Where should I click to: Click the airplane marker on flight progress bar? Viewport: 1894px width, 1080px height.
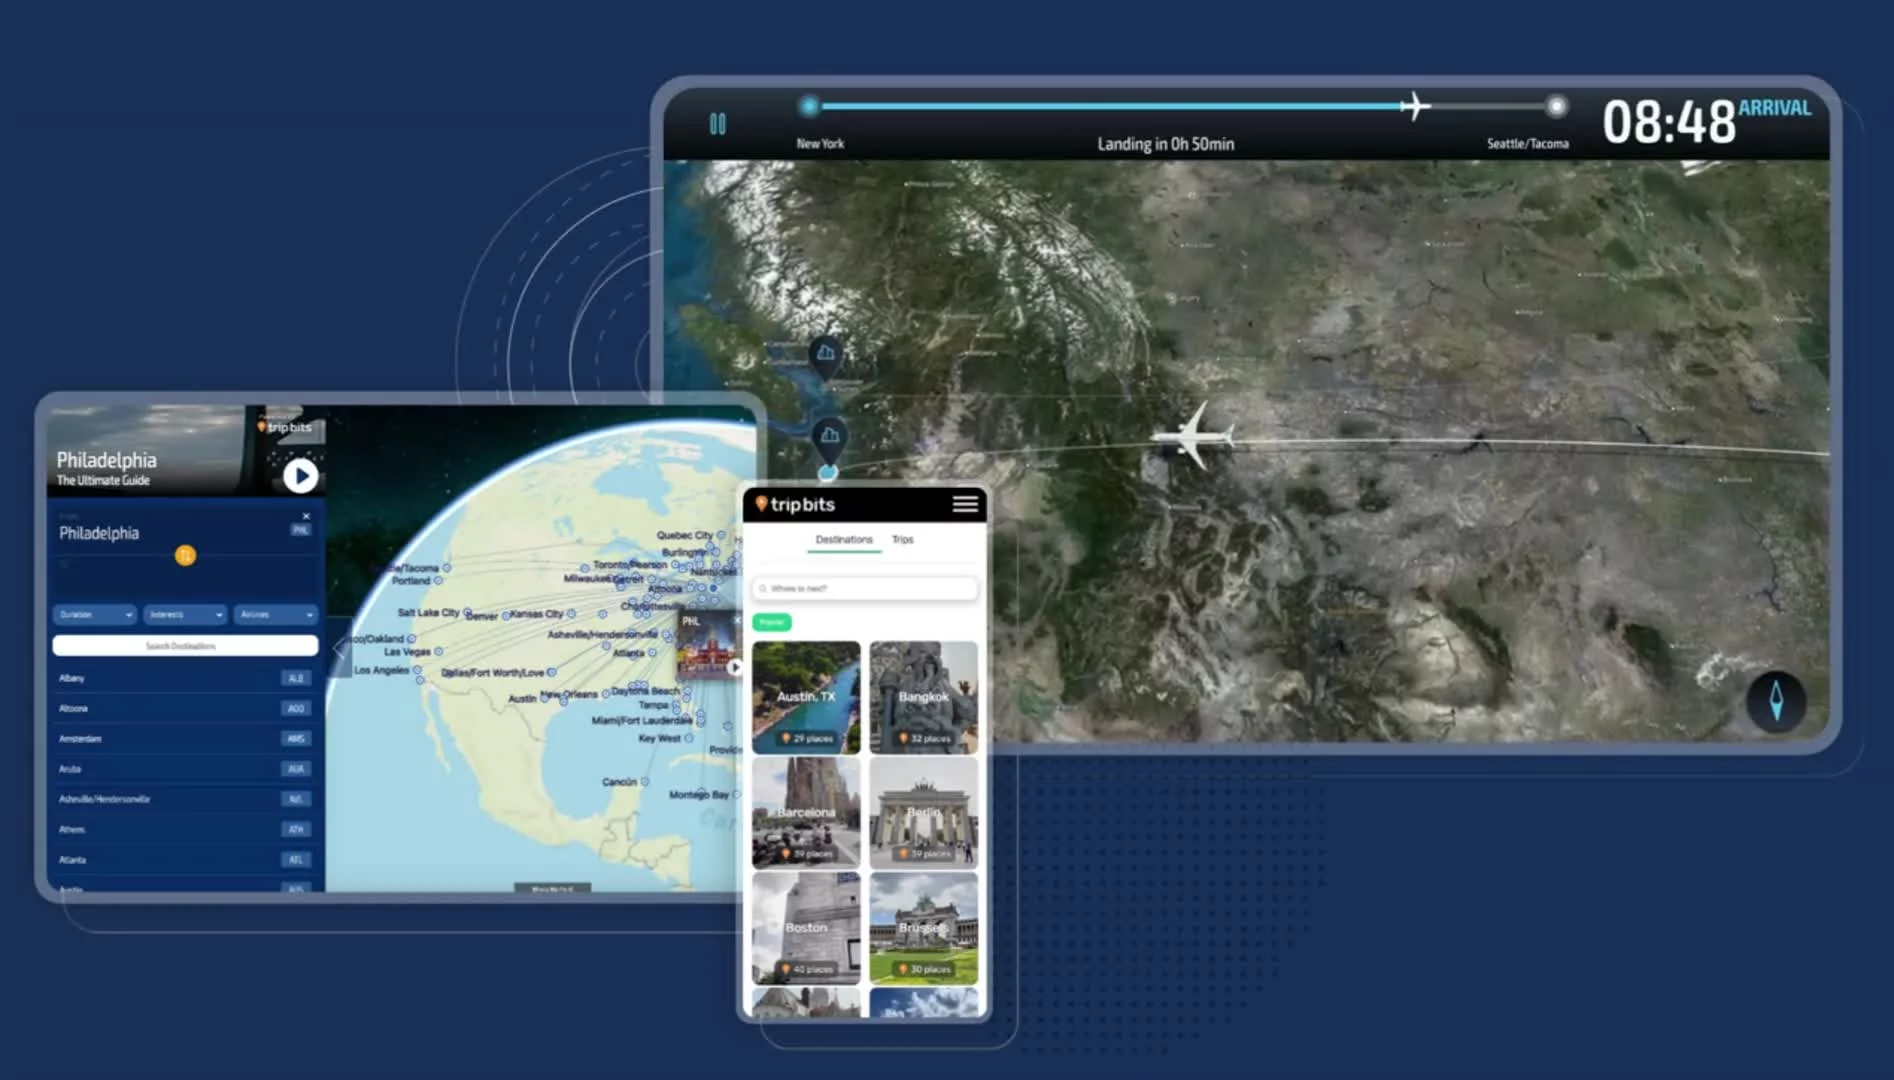pyautogui.click(x=1414, y=106)
